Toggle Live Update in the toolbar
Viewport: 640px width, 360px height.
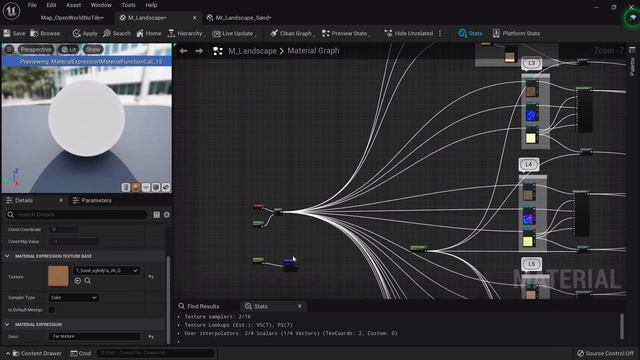click(235, 33)
